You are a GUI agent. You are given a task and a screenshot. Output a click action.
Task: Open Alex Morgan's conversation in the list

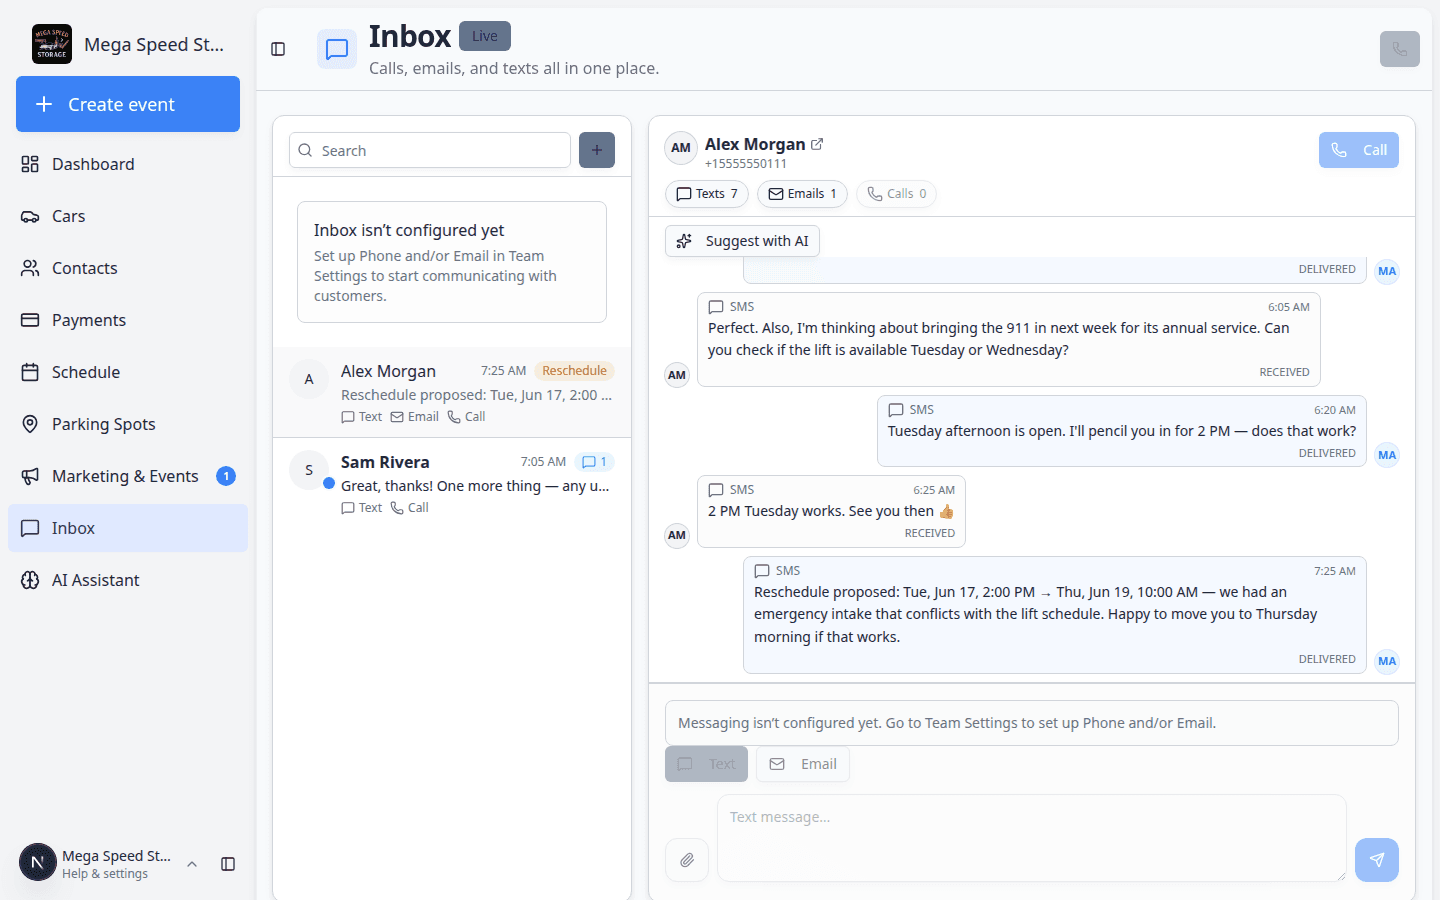[x=452, y=392]
